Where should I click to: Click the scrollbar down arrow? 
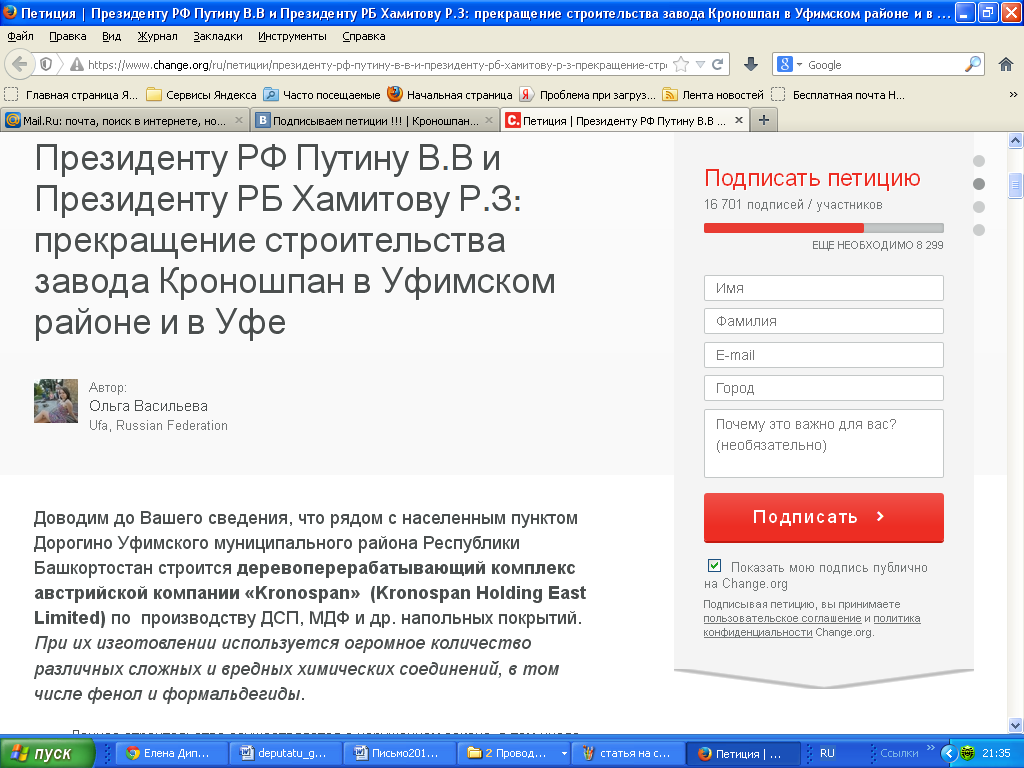pyautogui.click(x=1015, y=725)
